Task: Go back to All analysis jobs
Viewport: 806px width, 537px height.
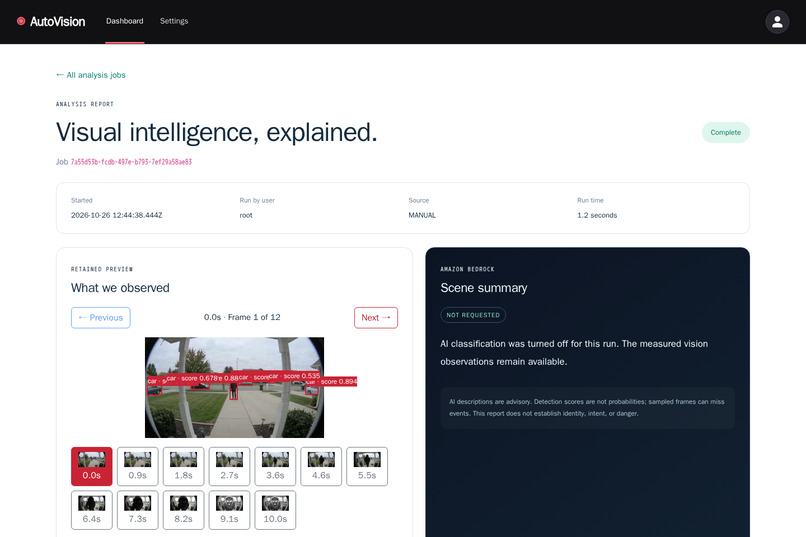Action: click(90, 75)
